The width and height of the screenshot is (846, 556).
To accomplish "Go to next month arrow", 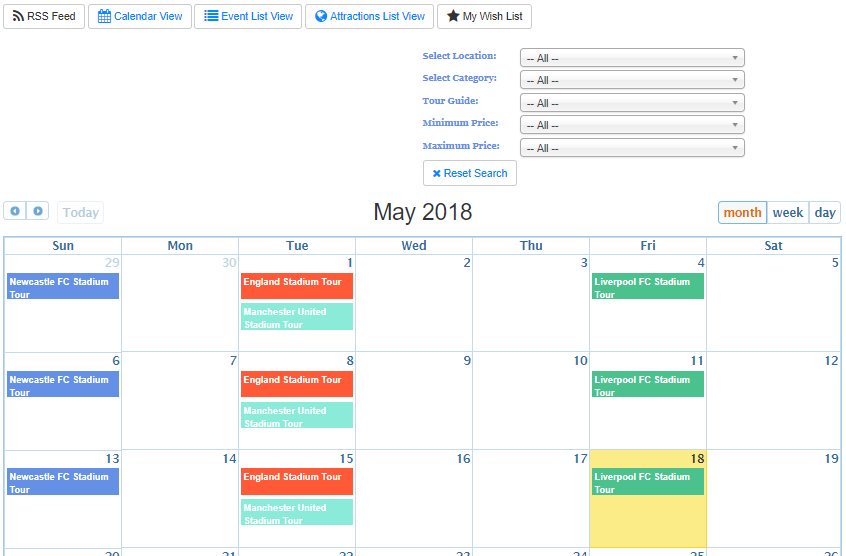I will [x=38, y=211].
